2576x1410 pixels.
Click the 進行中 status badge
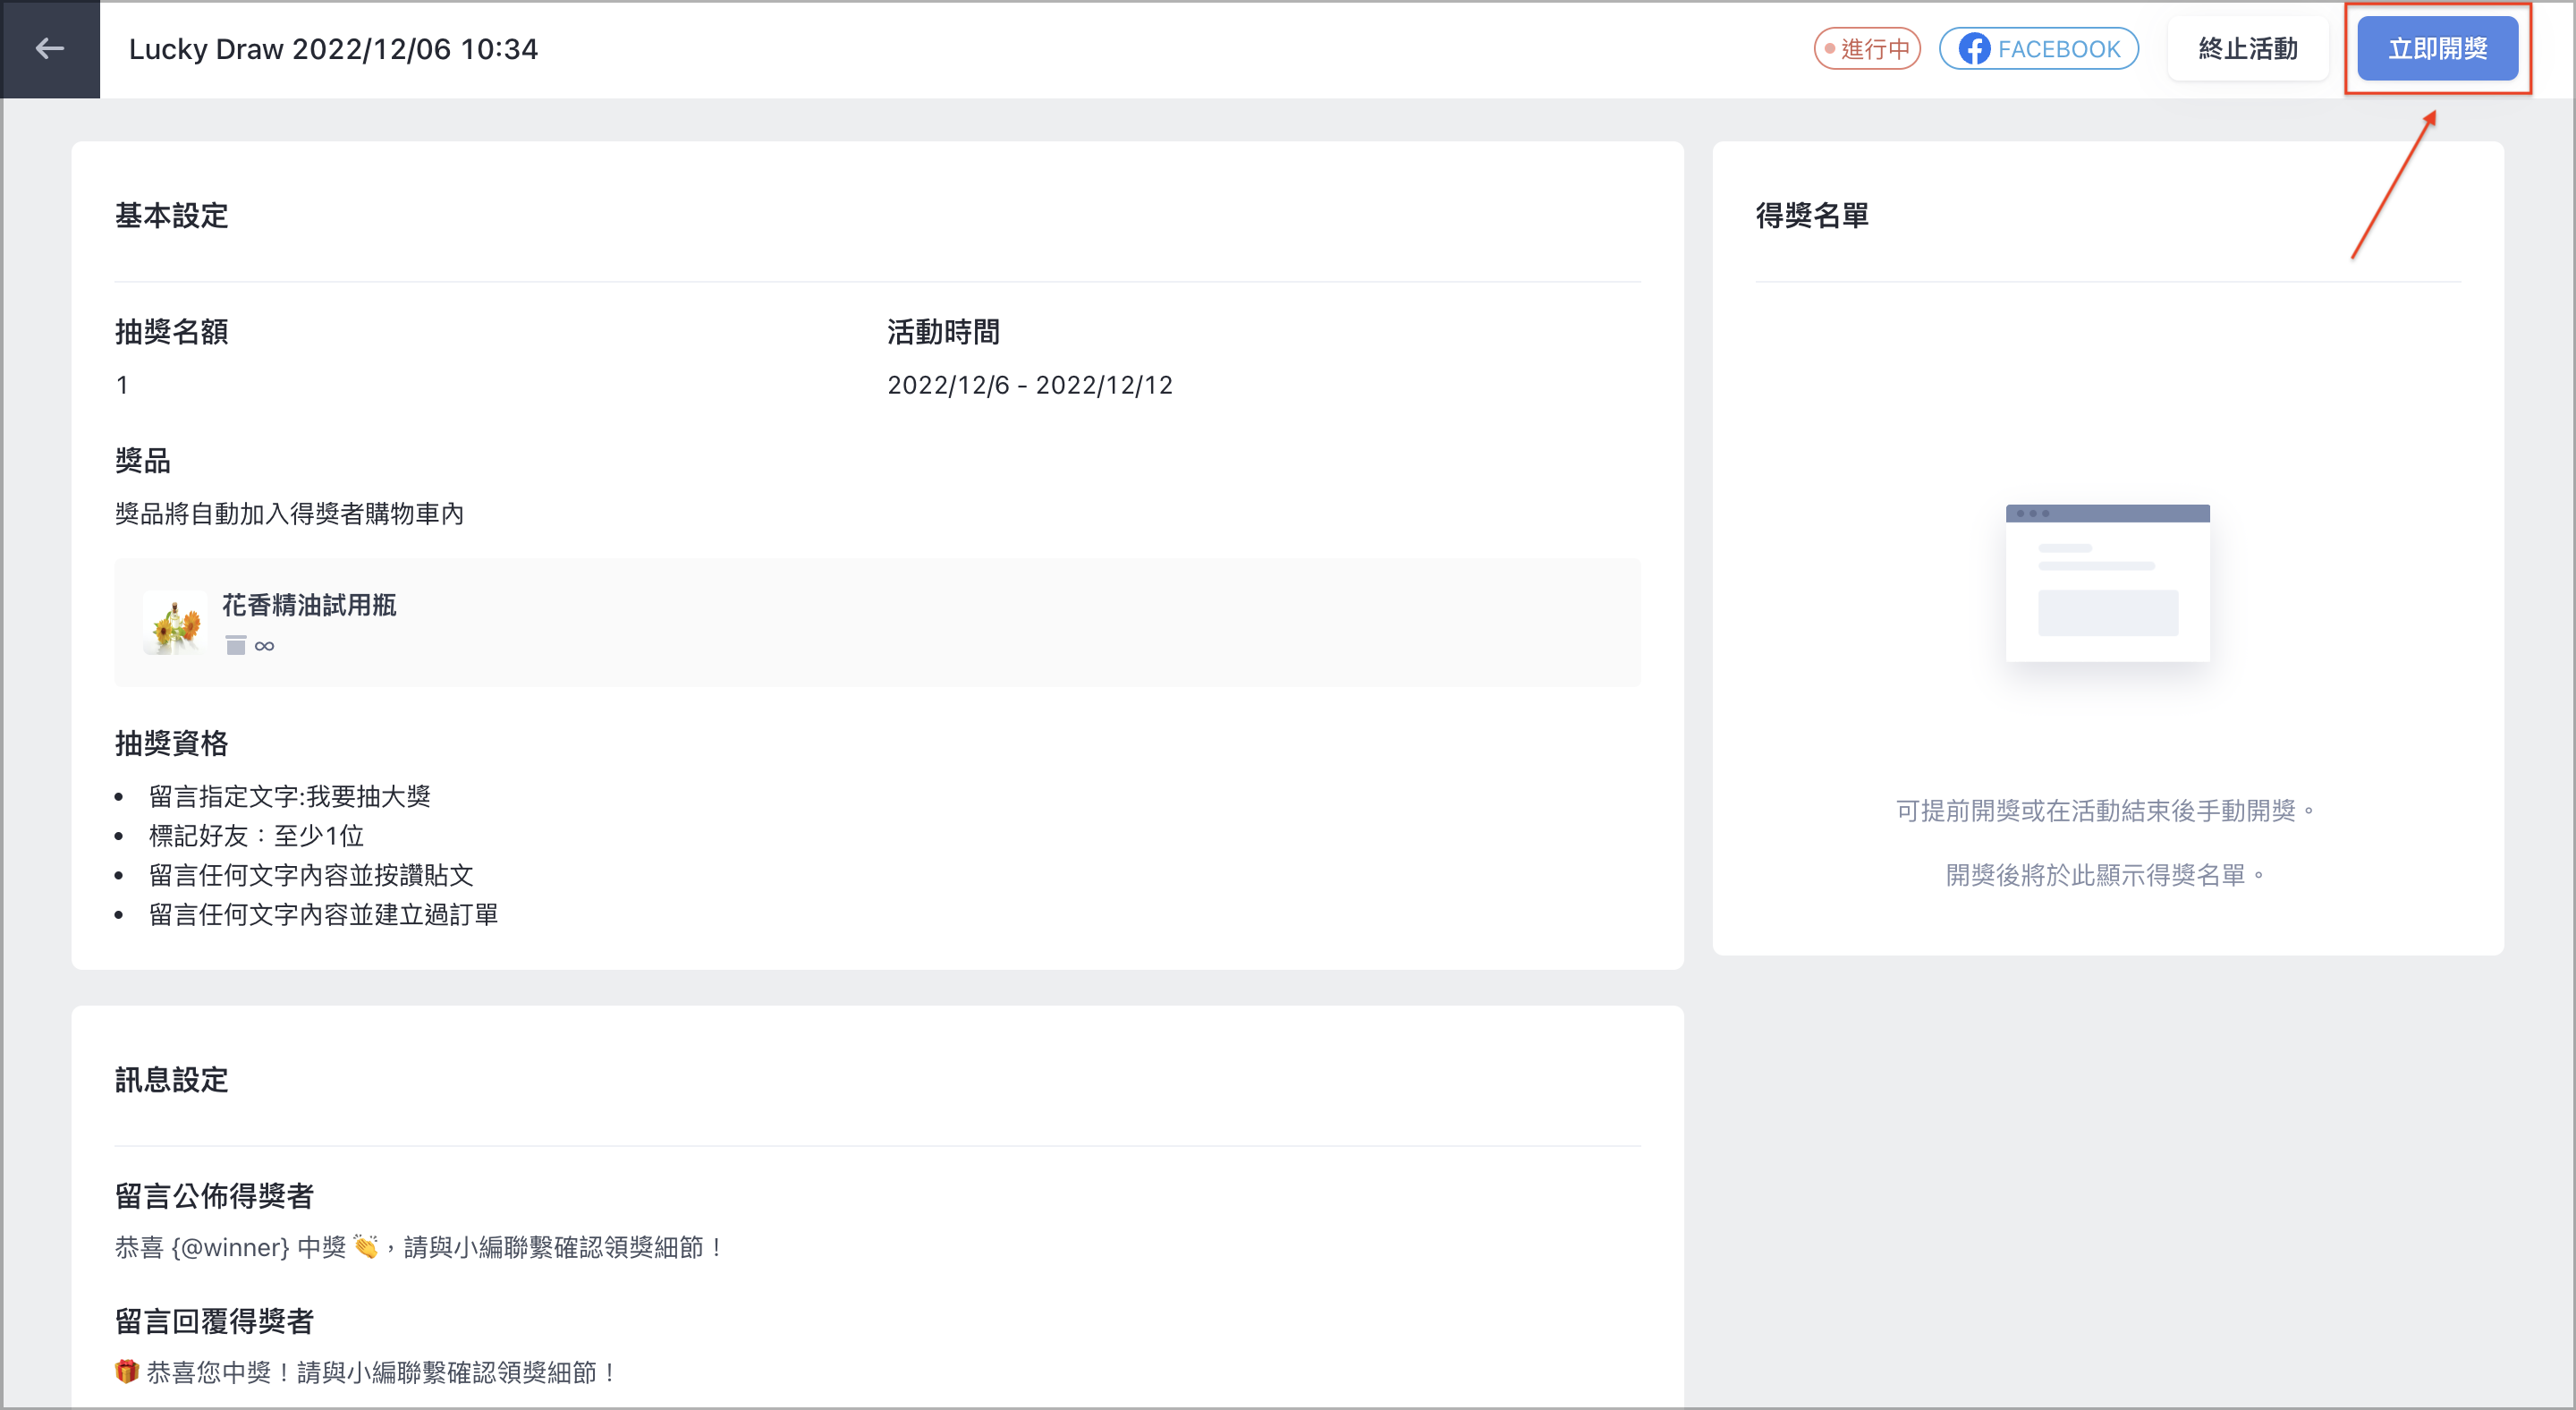(x=1866, y=49)
